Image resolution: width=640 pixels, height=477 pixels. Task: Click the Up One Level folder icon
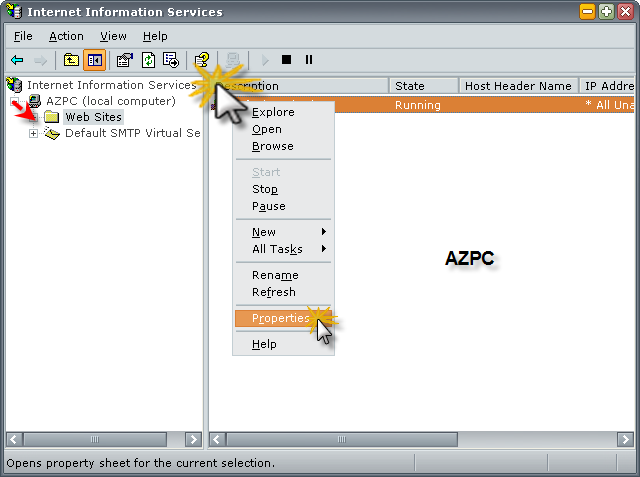pos(72,60)
